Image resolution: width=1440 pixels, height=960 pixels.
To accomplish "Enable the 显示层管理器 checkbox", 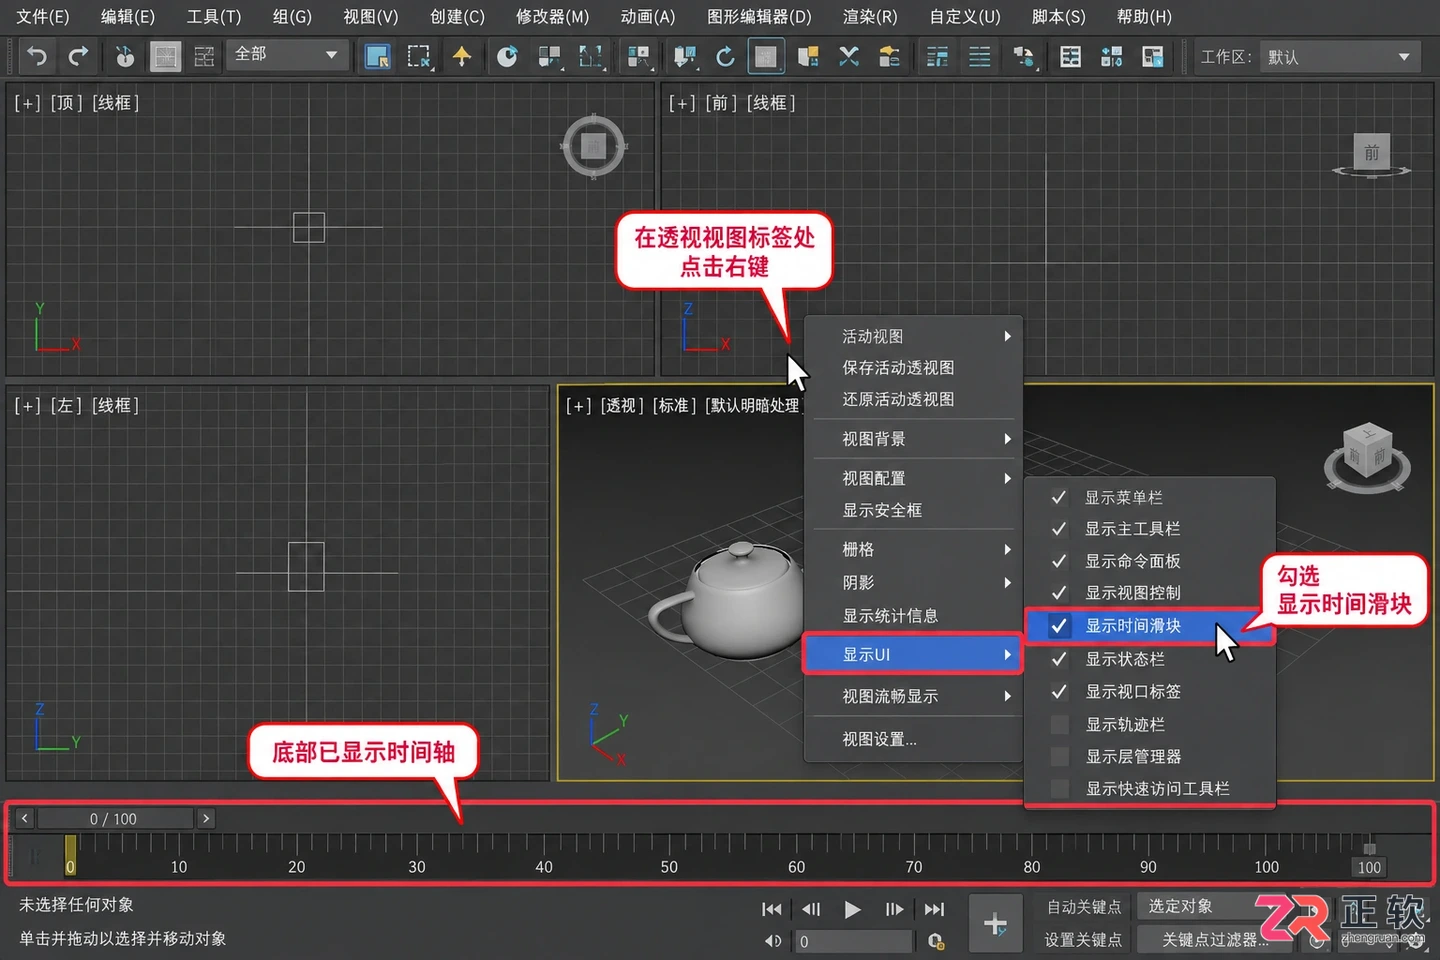I will tap(1059, 756).
